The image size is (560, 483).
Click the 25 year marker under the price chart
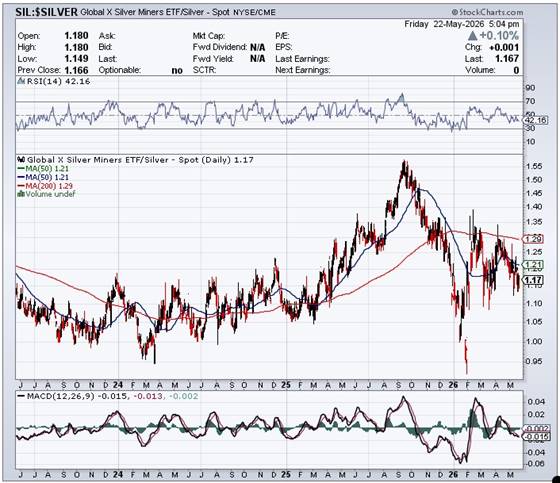click(x=286, y=385)
